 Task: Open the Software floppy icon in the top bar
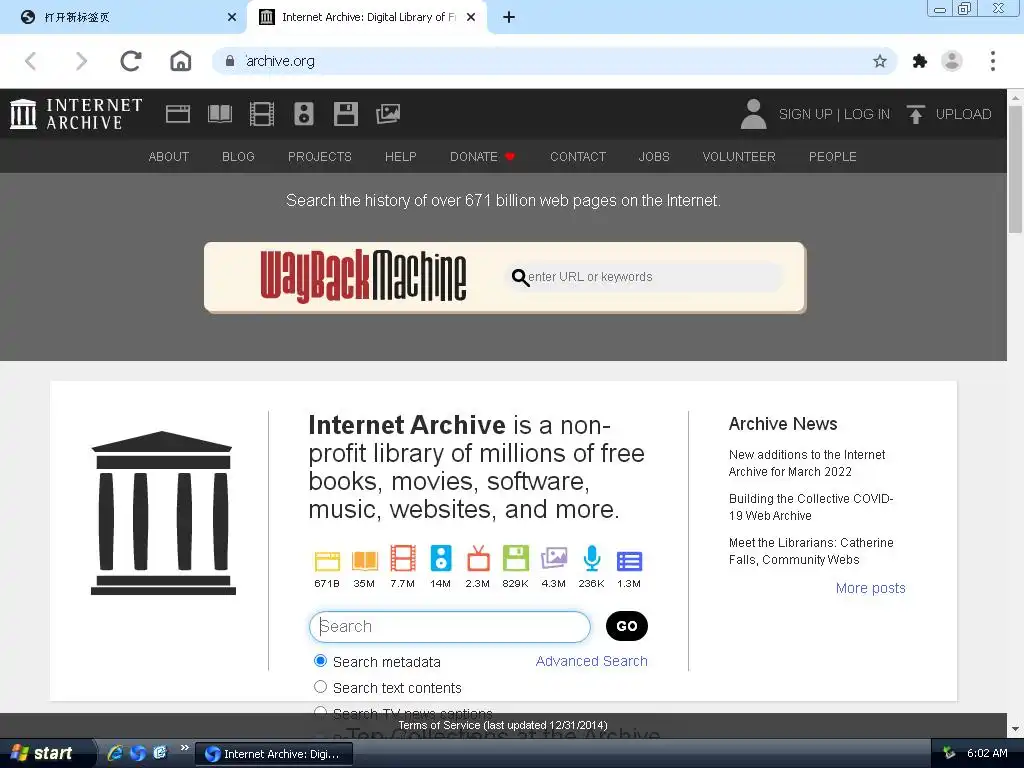click(345, 114)
